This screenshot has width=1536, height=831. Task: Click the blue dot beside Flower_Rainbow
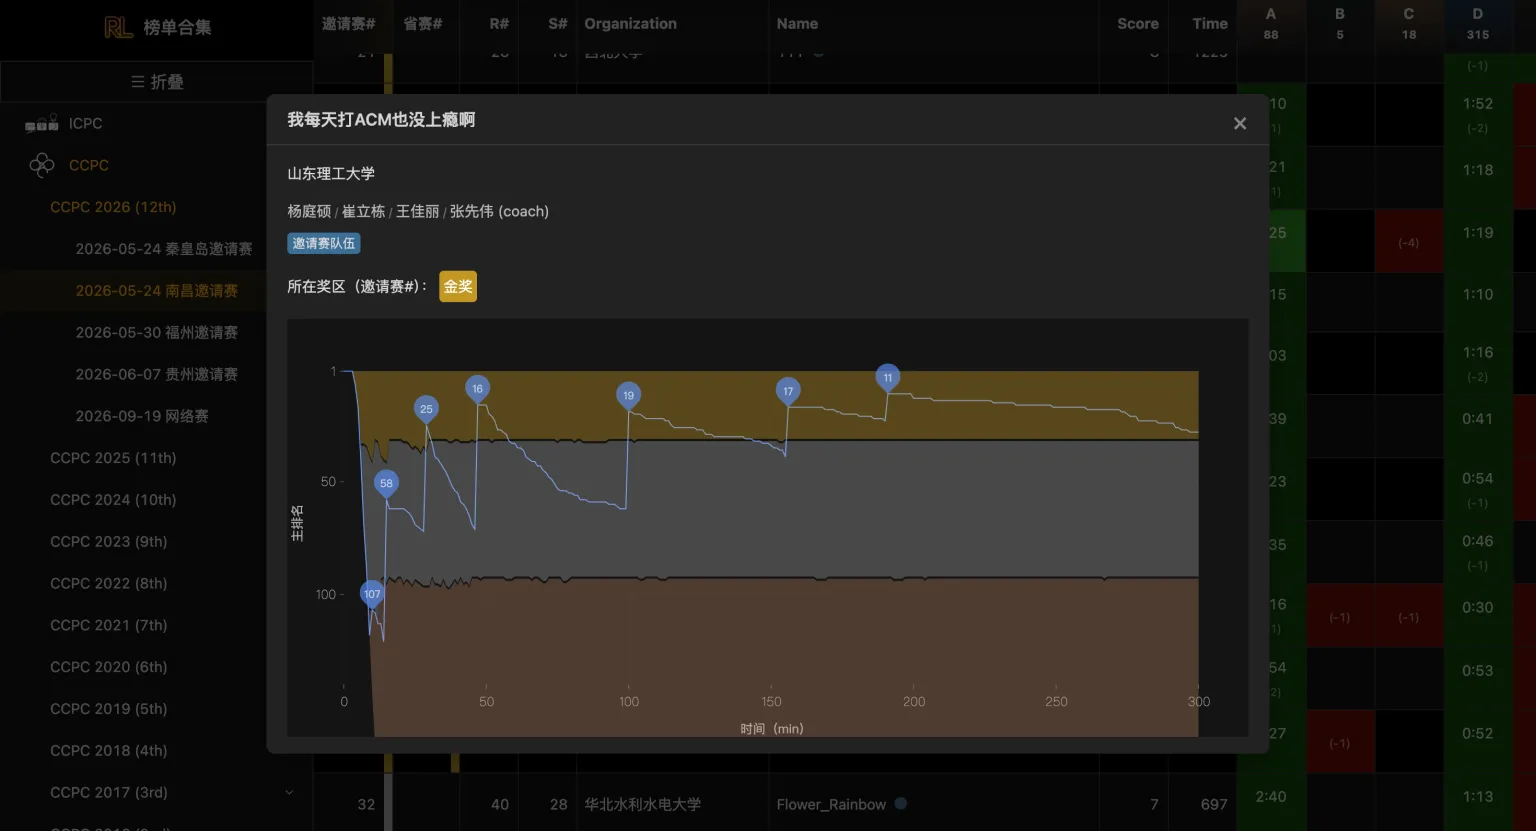901,803
